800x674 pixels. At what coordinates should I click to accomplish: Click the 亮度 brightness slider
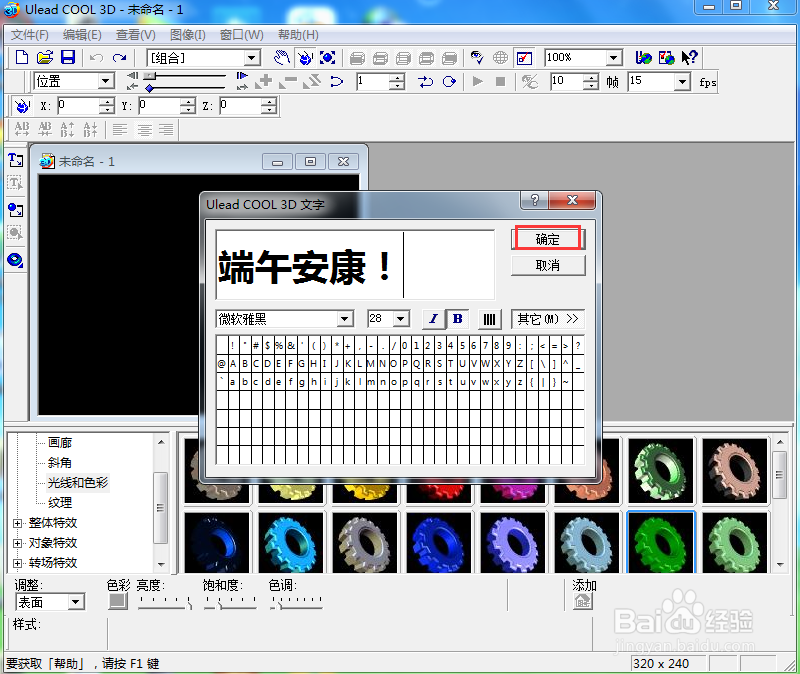165,603
